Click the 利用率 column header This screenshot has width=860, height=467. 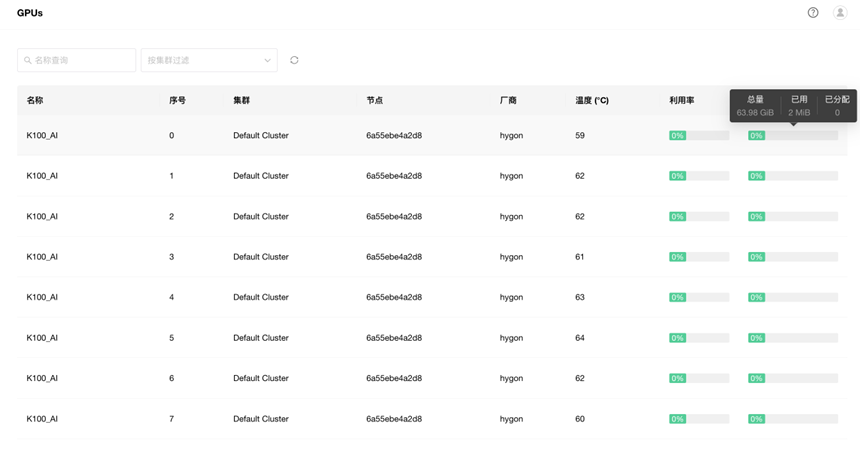coord(681,100)
